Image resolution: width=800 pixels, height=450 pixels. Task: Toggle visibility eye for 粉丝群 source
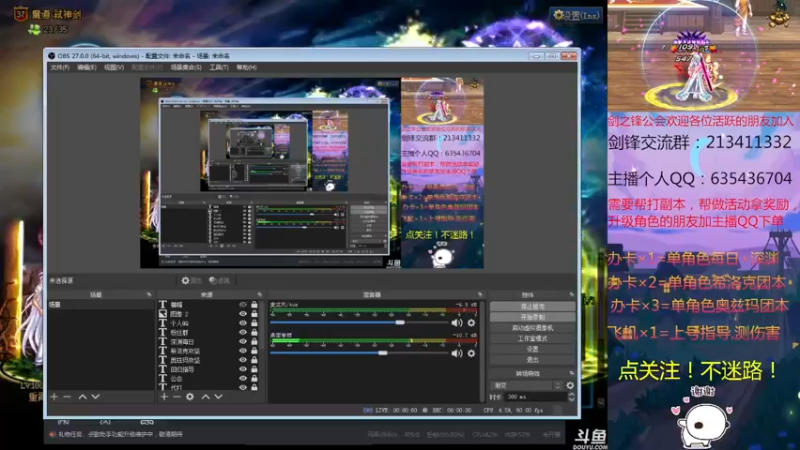243,332
